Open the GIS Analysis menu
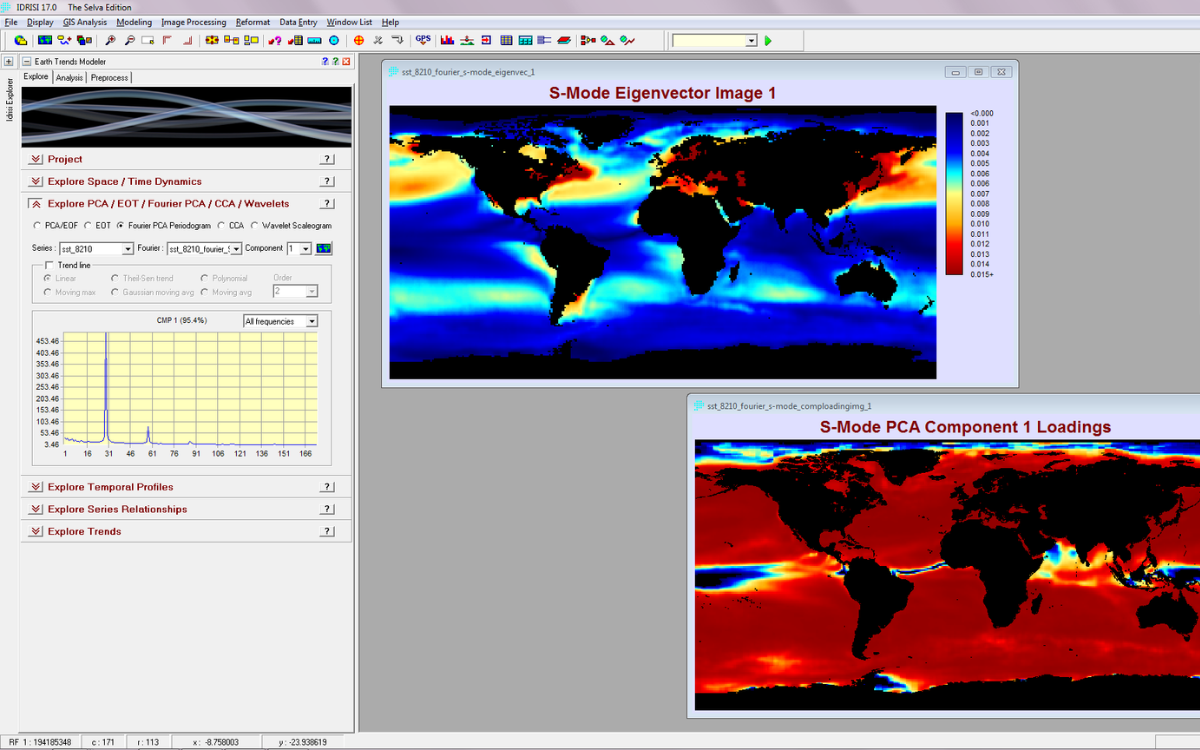This screenshot has width=1200, height=750. (84, 22)
